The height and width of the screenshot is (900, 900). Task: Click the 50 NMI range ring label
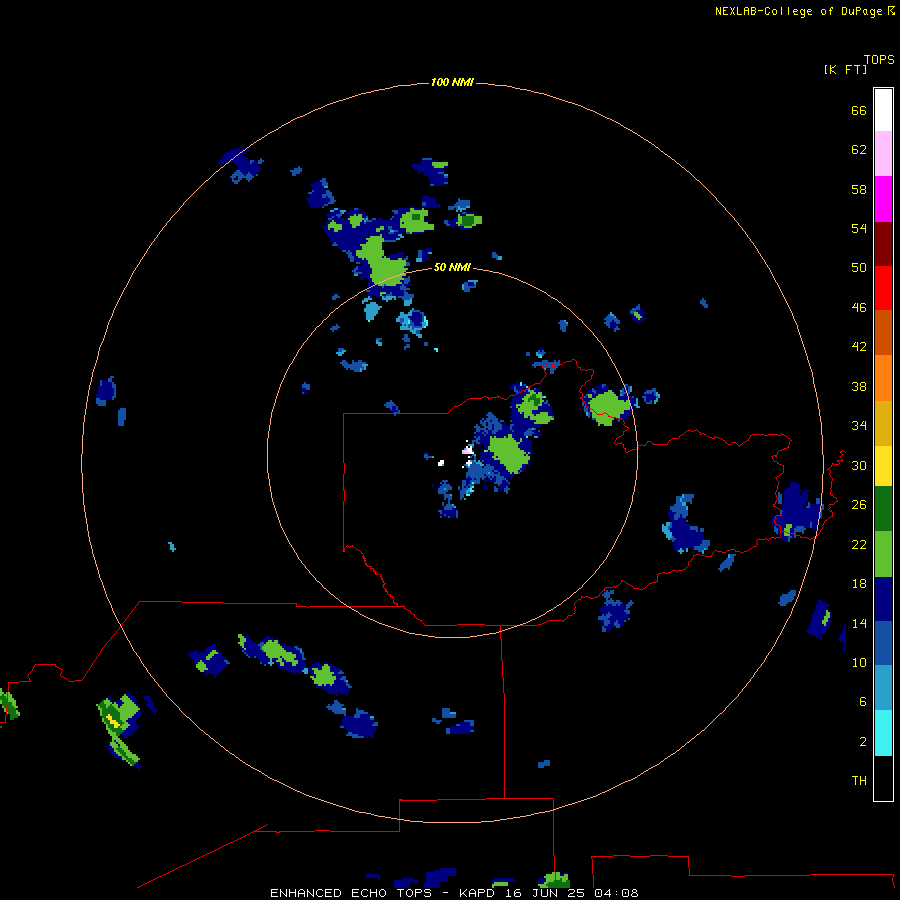452,267
